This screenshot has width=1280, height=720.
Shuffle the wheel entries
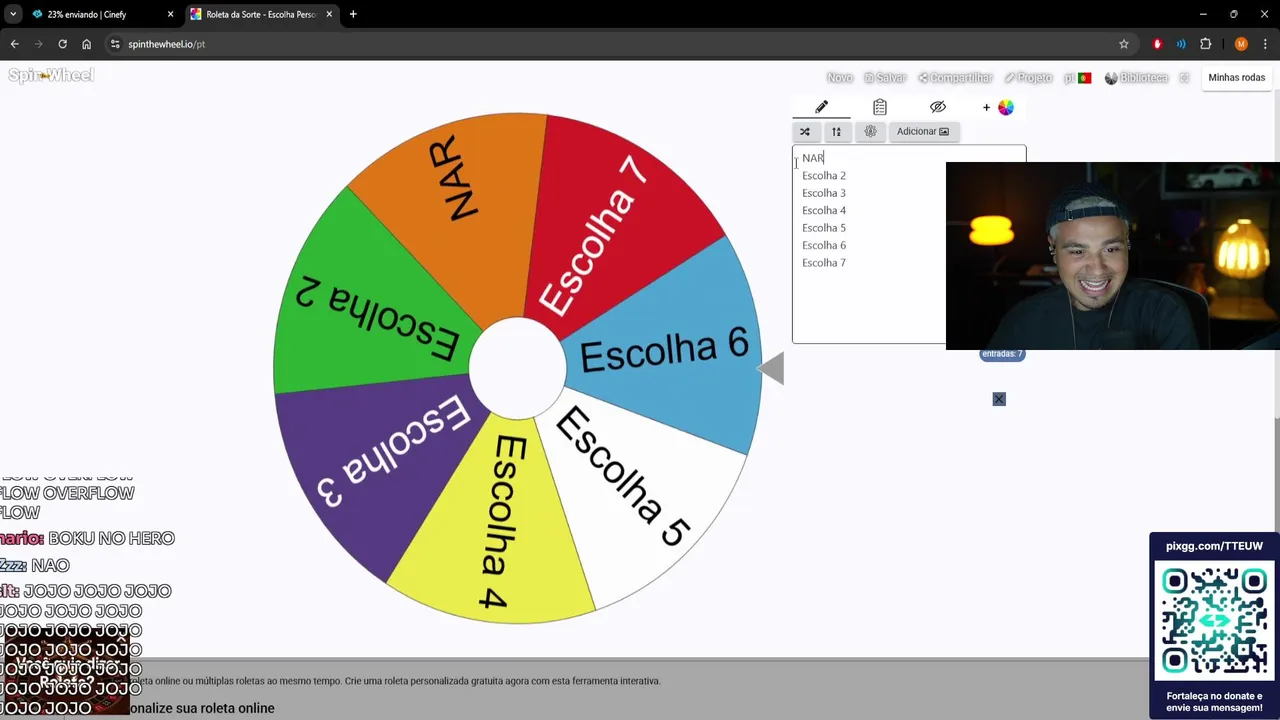(x=805, y=131)
